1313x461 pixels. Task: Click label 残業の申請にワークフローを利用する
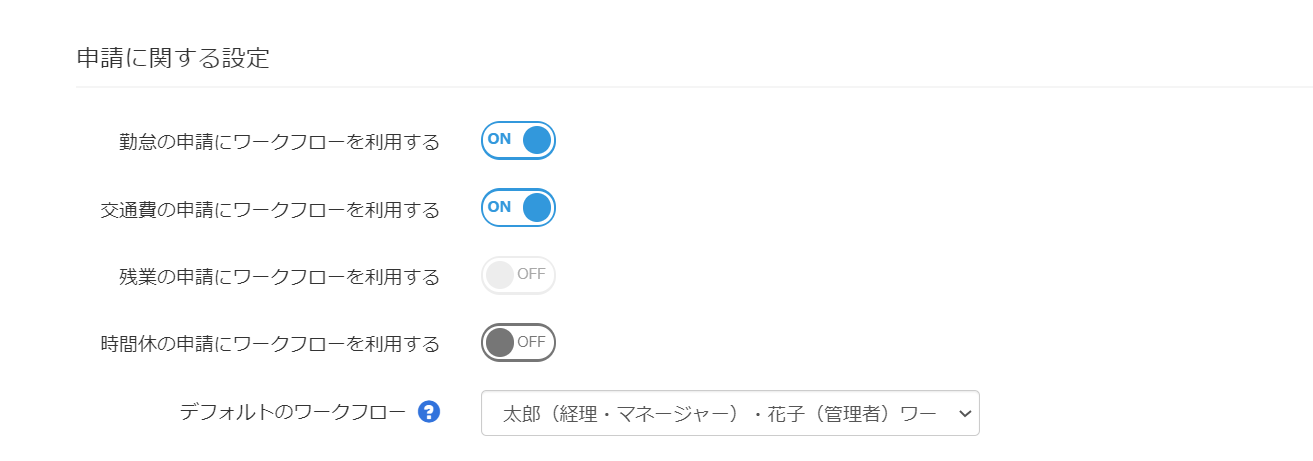[279, 277]
